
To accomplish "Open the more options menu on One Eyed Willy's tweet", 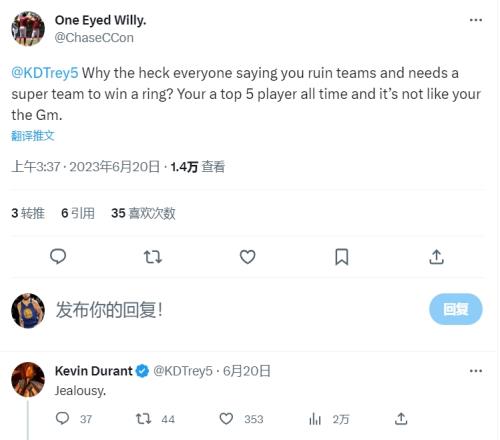I will click(x=476, y=20).
